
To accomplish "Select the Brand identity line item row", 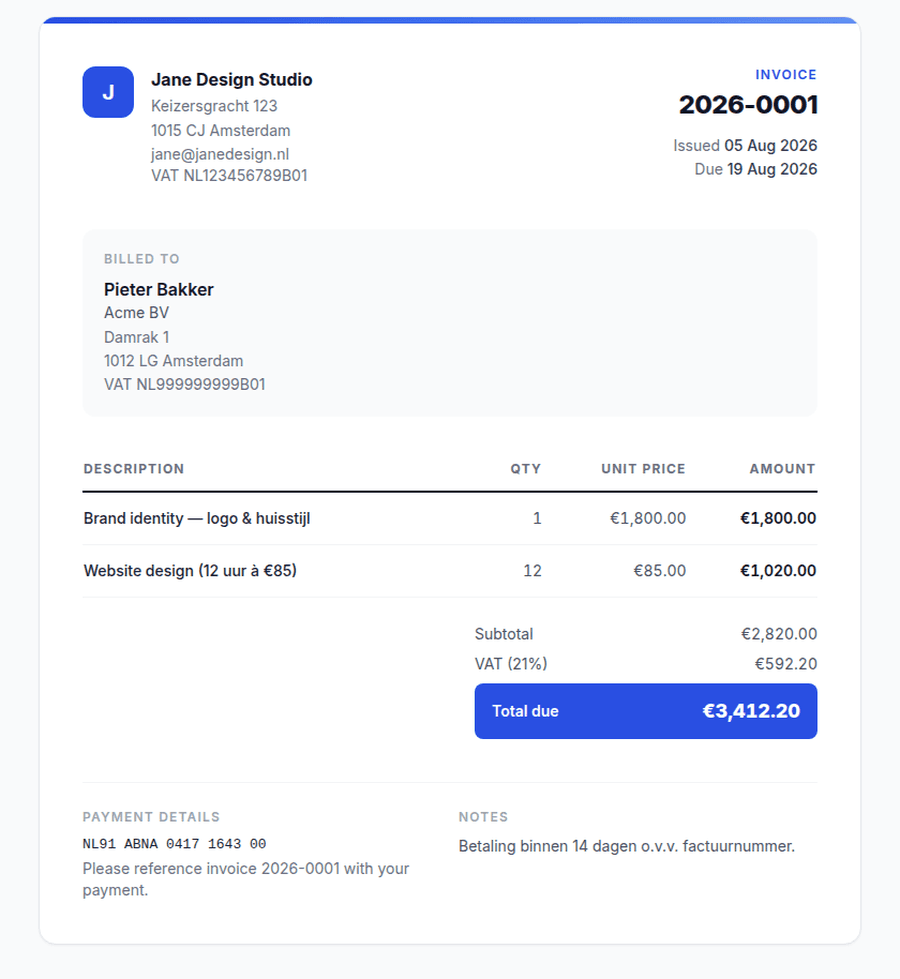I will [x=450, y=518].
